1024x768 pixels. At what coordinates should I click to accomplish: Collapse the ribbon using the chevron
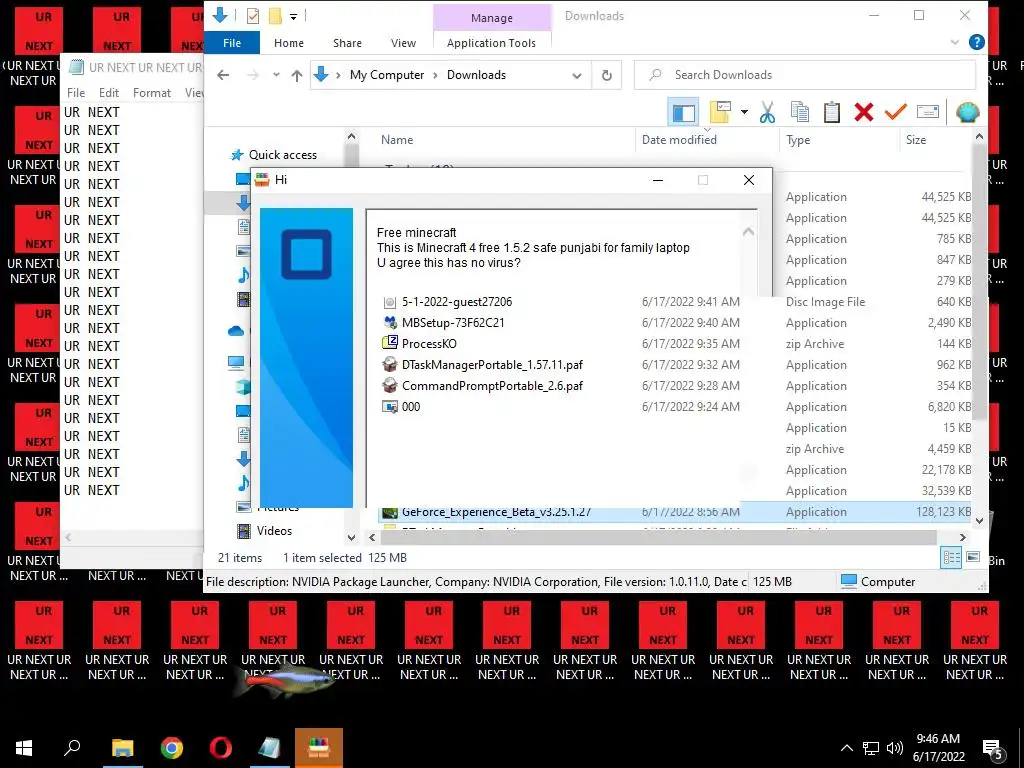pos(955,42)
